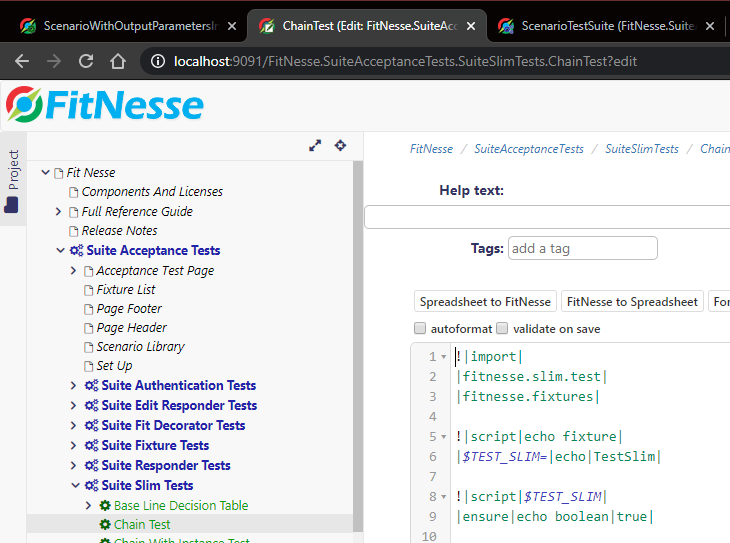Click the add a tag input field
730x543 pixels.
point(582,248)
